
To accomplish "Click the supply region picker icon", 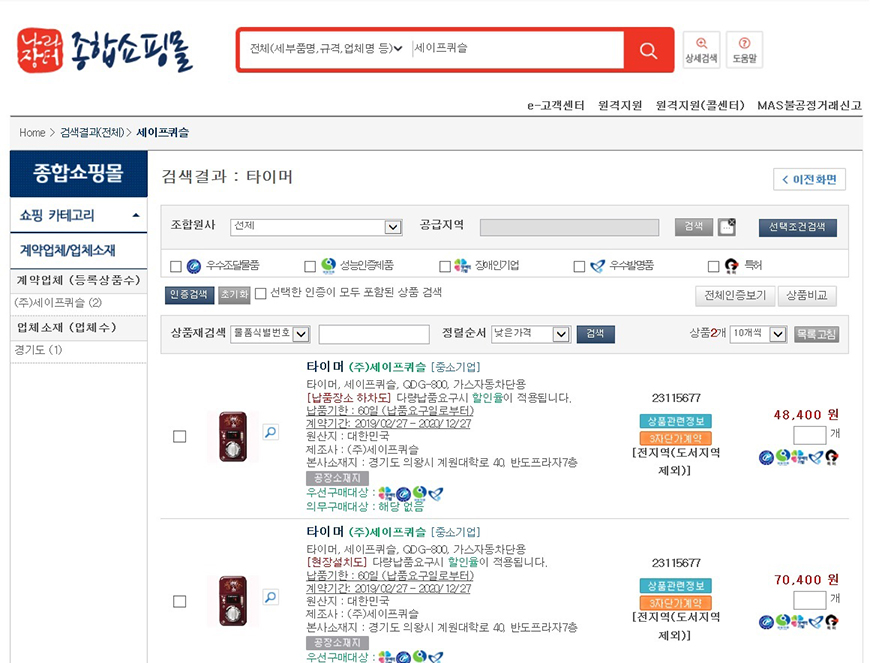I will coord(727,227).
